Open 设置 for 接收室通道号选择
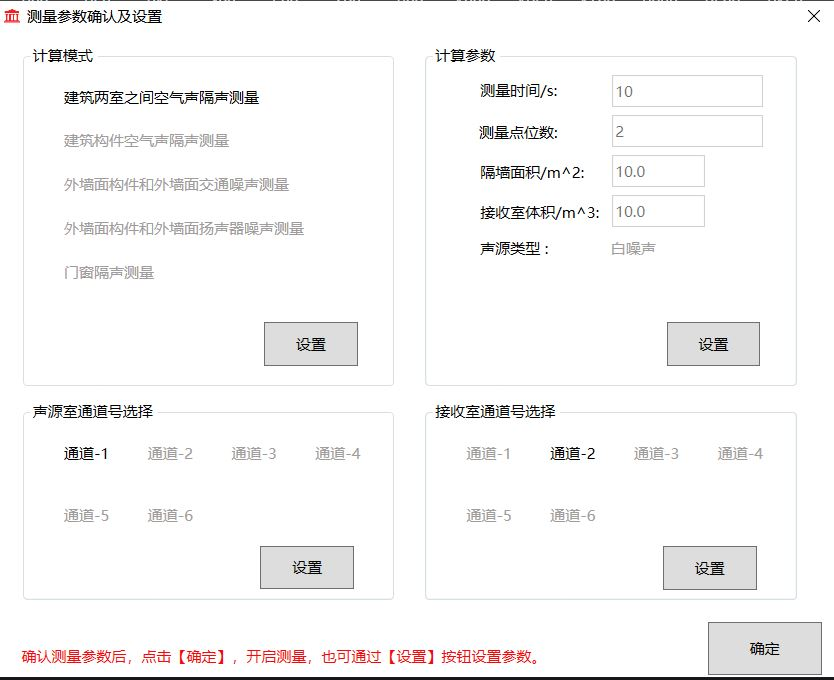The height and width of the screenshot is (680, 834). [x=709, y=568]
